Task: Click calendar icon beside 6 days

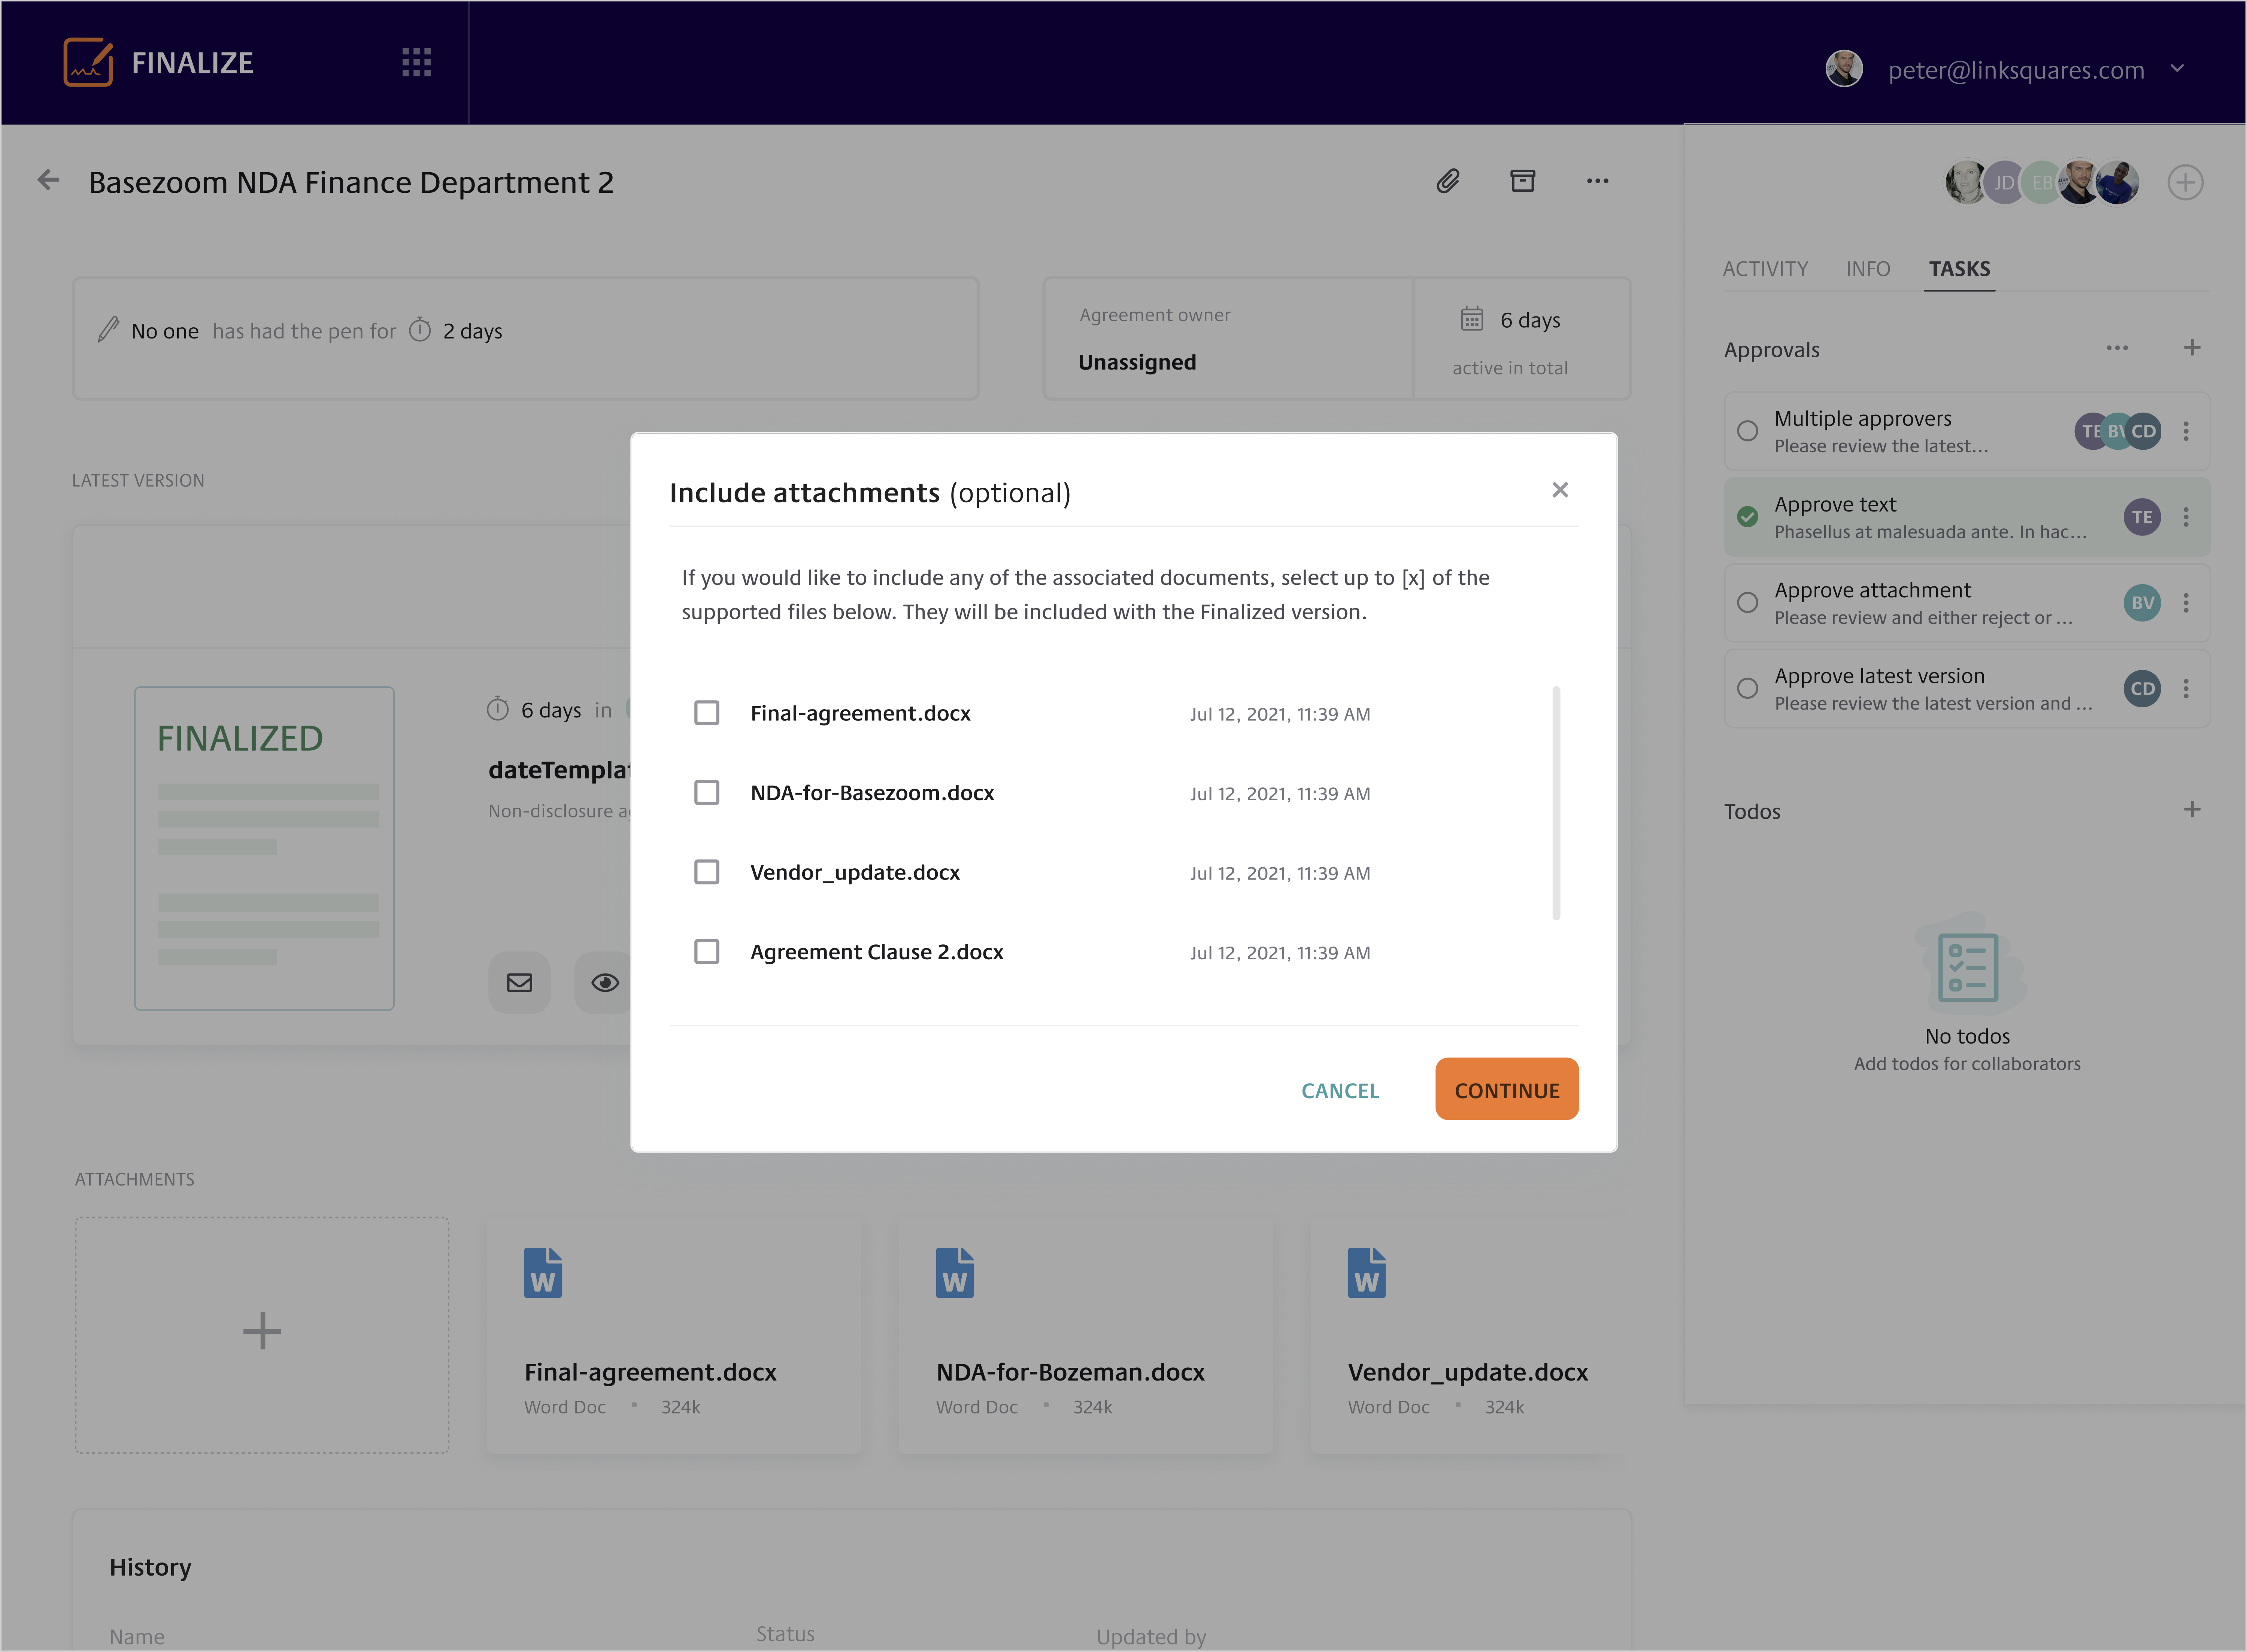Action: coord(1472,319)
